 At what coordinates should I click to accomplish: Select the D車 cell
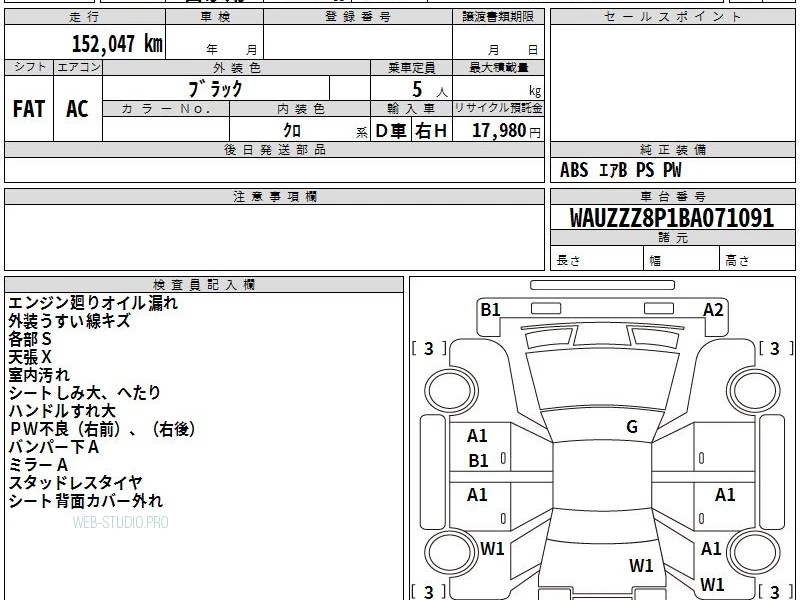(x=391, y=131)
